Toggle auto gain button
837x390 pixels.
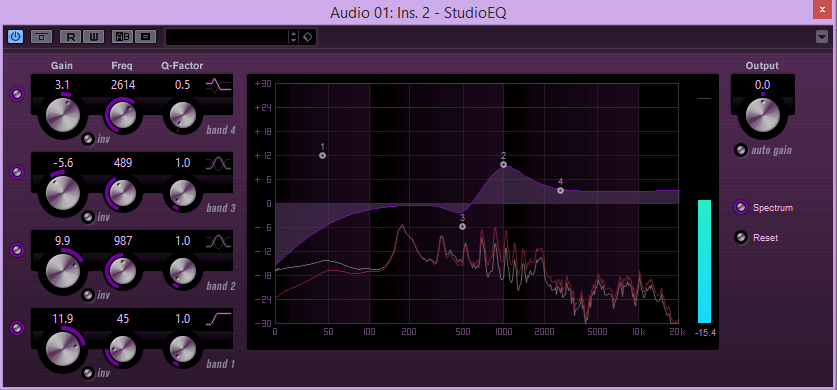coord(740,150)
